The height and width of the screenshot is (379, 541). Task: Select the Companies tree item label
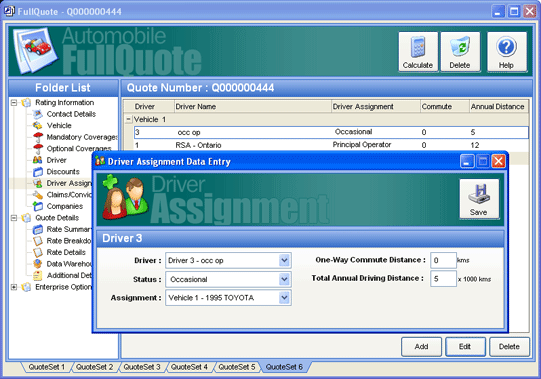click(x=65, y=206)
